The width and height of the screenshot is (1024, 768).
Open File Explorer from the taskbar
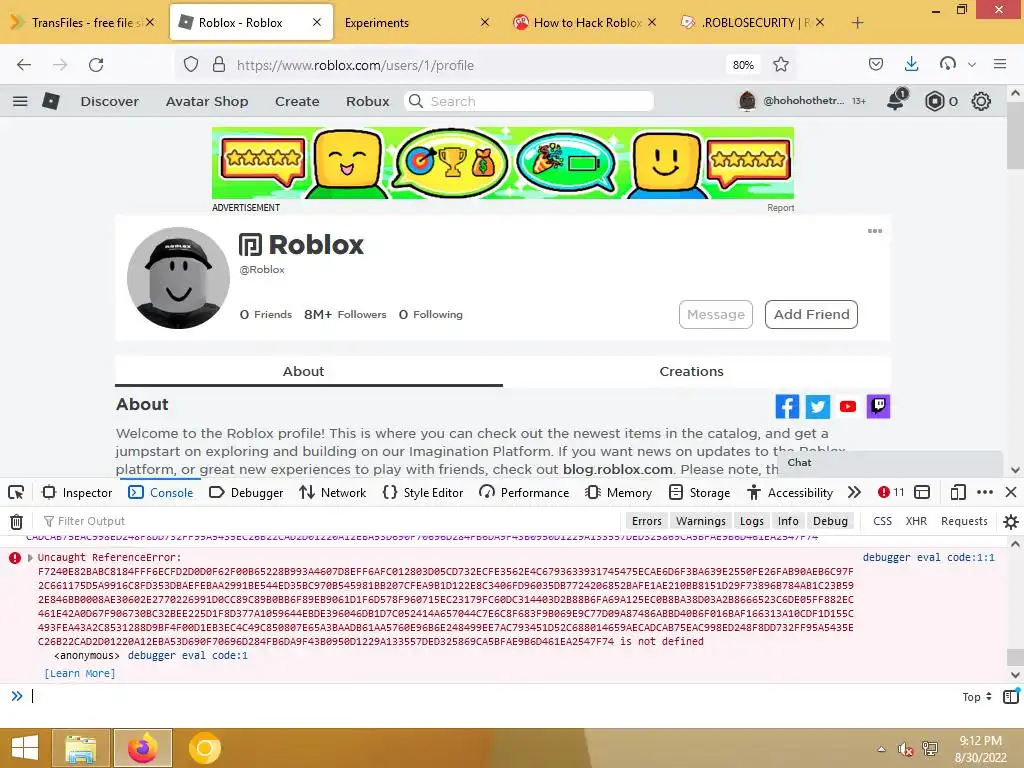click(80, 748)
